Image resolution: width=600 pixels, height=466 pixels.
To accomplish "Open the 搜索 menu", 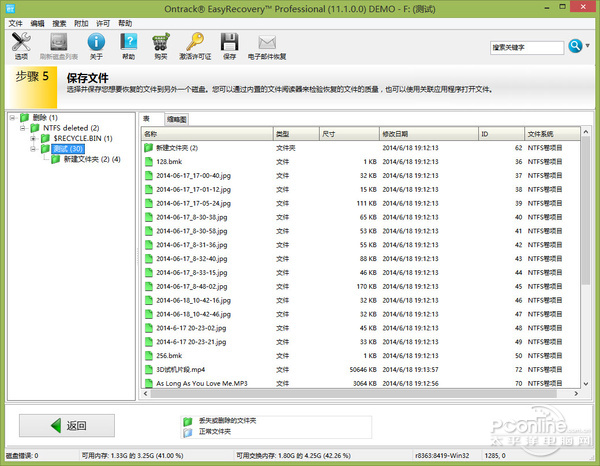I will 59,23.
